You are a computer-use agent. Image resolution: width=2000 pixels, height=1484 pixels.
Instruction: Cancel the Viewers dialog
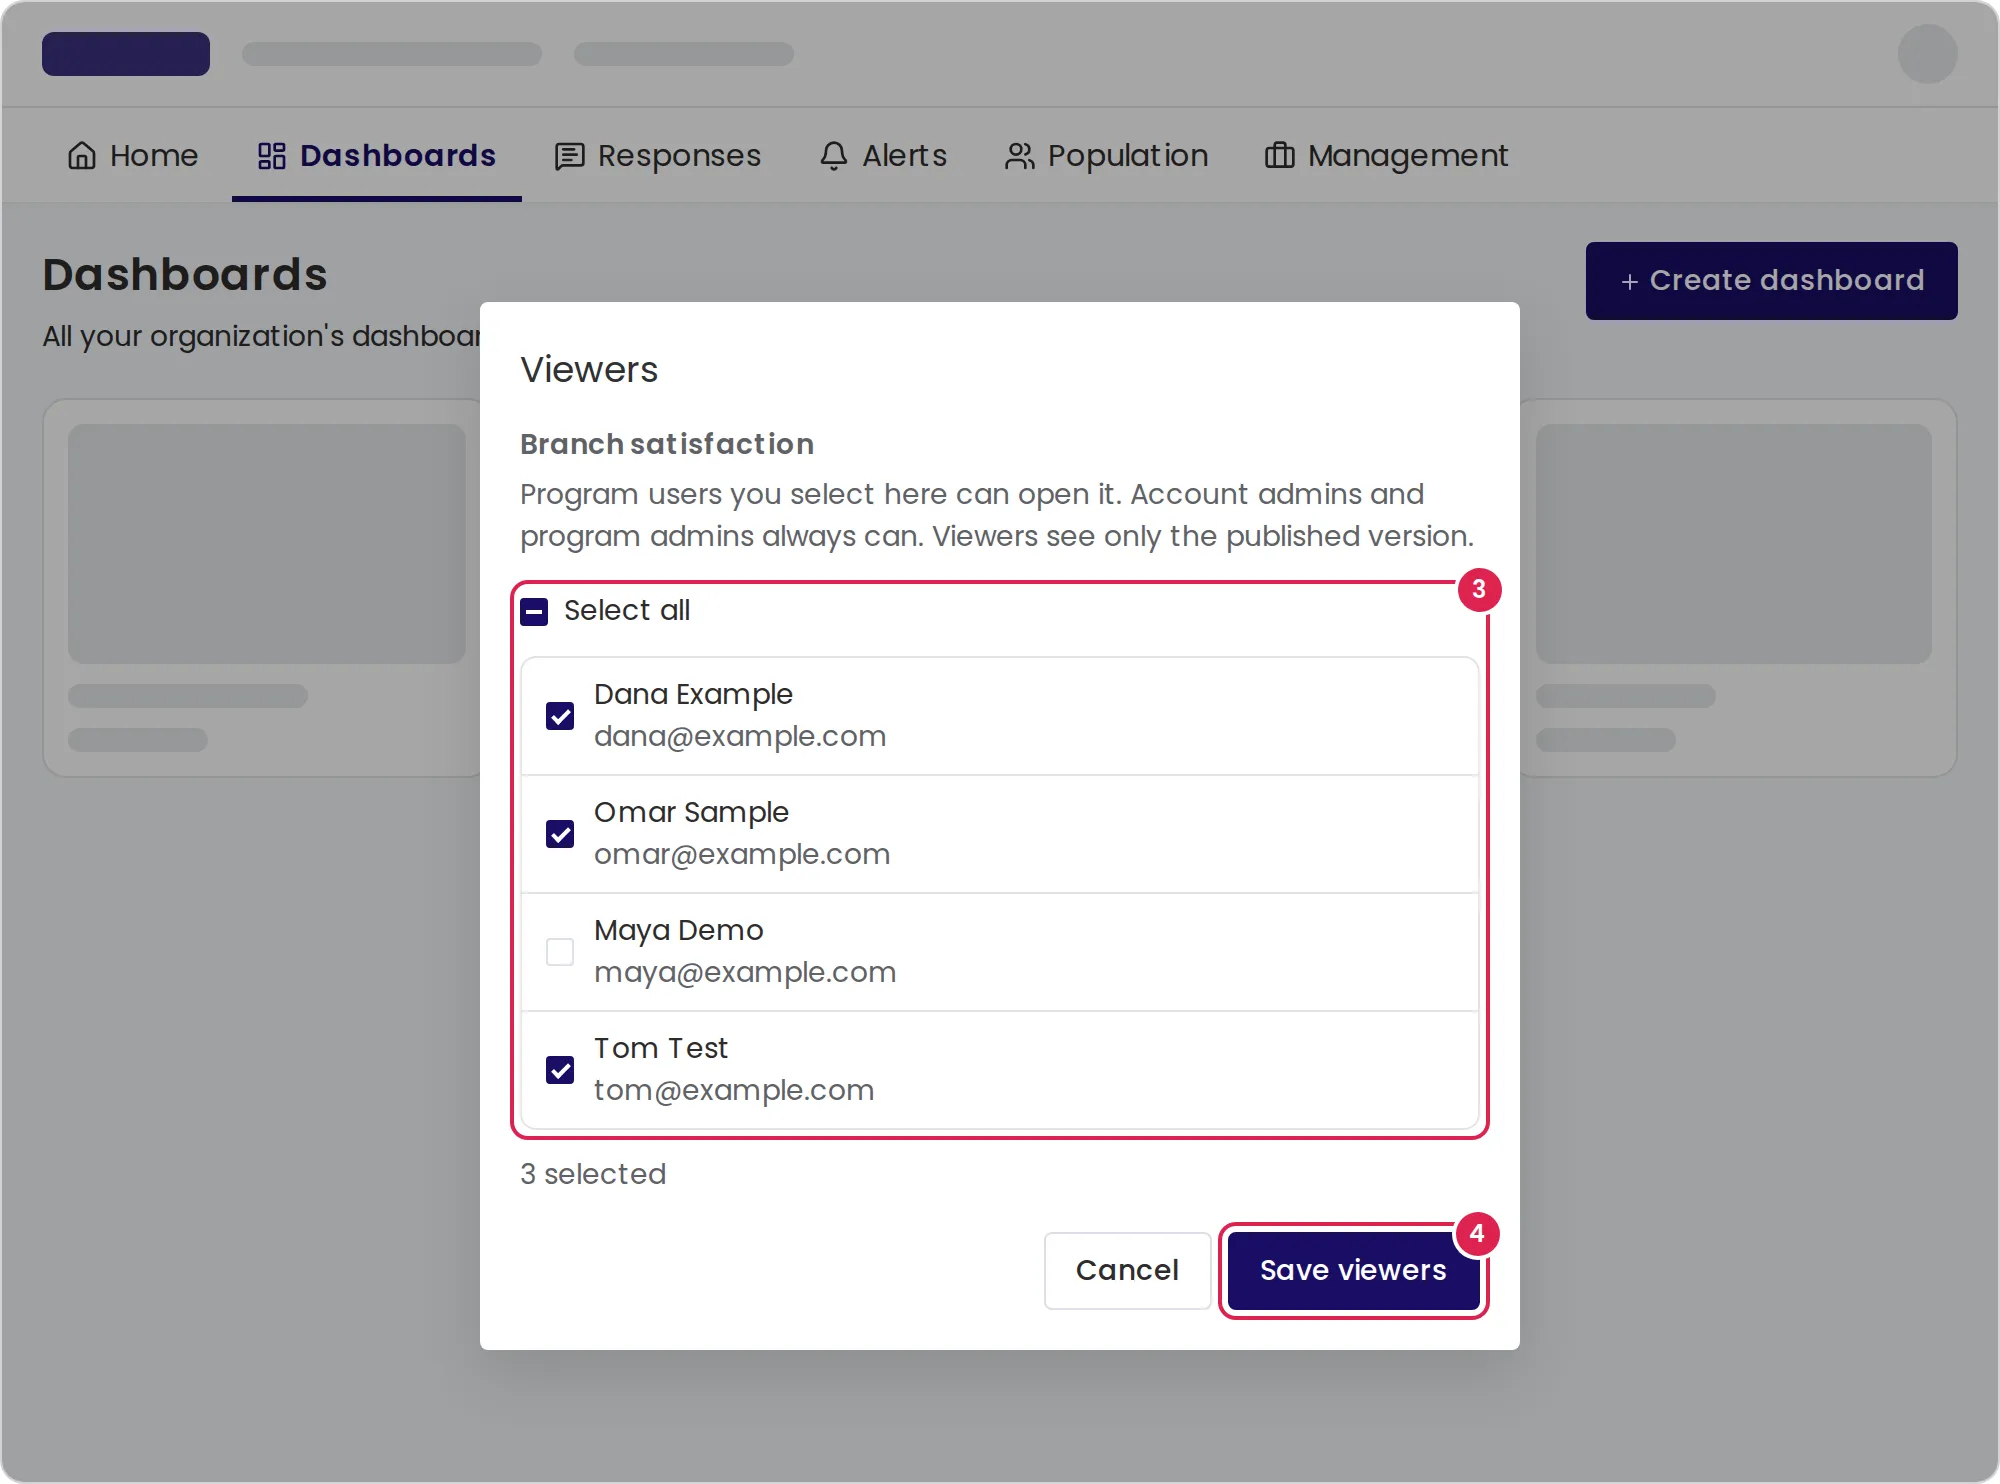(x=1127, y=1270)
